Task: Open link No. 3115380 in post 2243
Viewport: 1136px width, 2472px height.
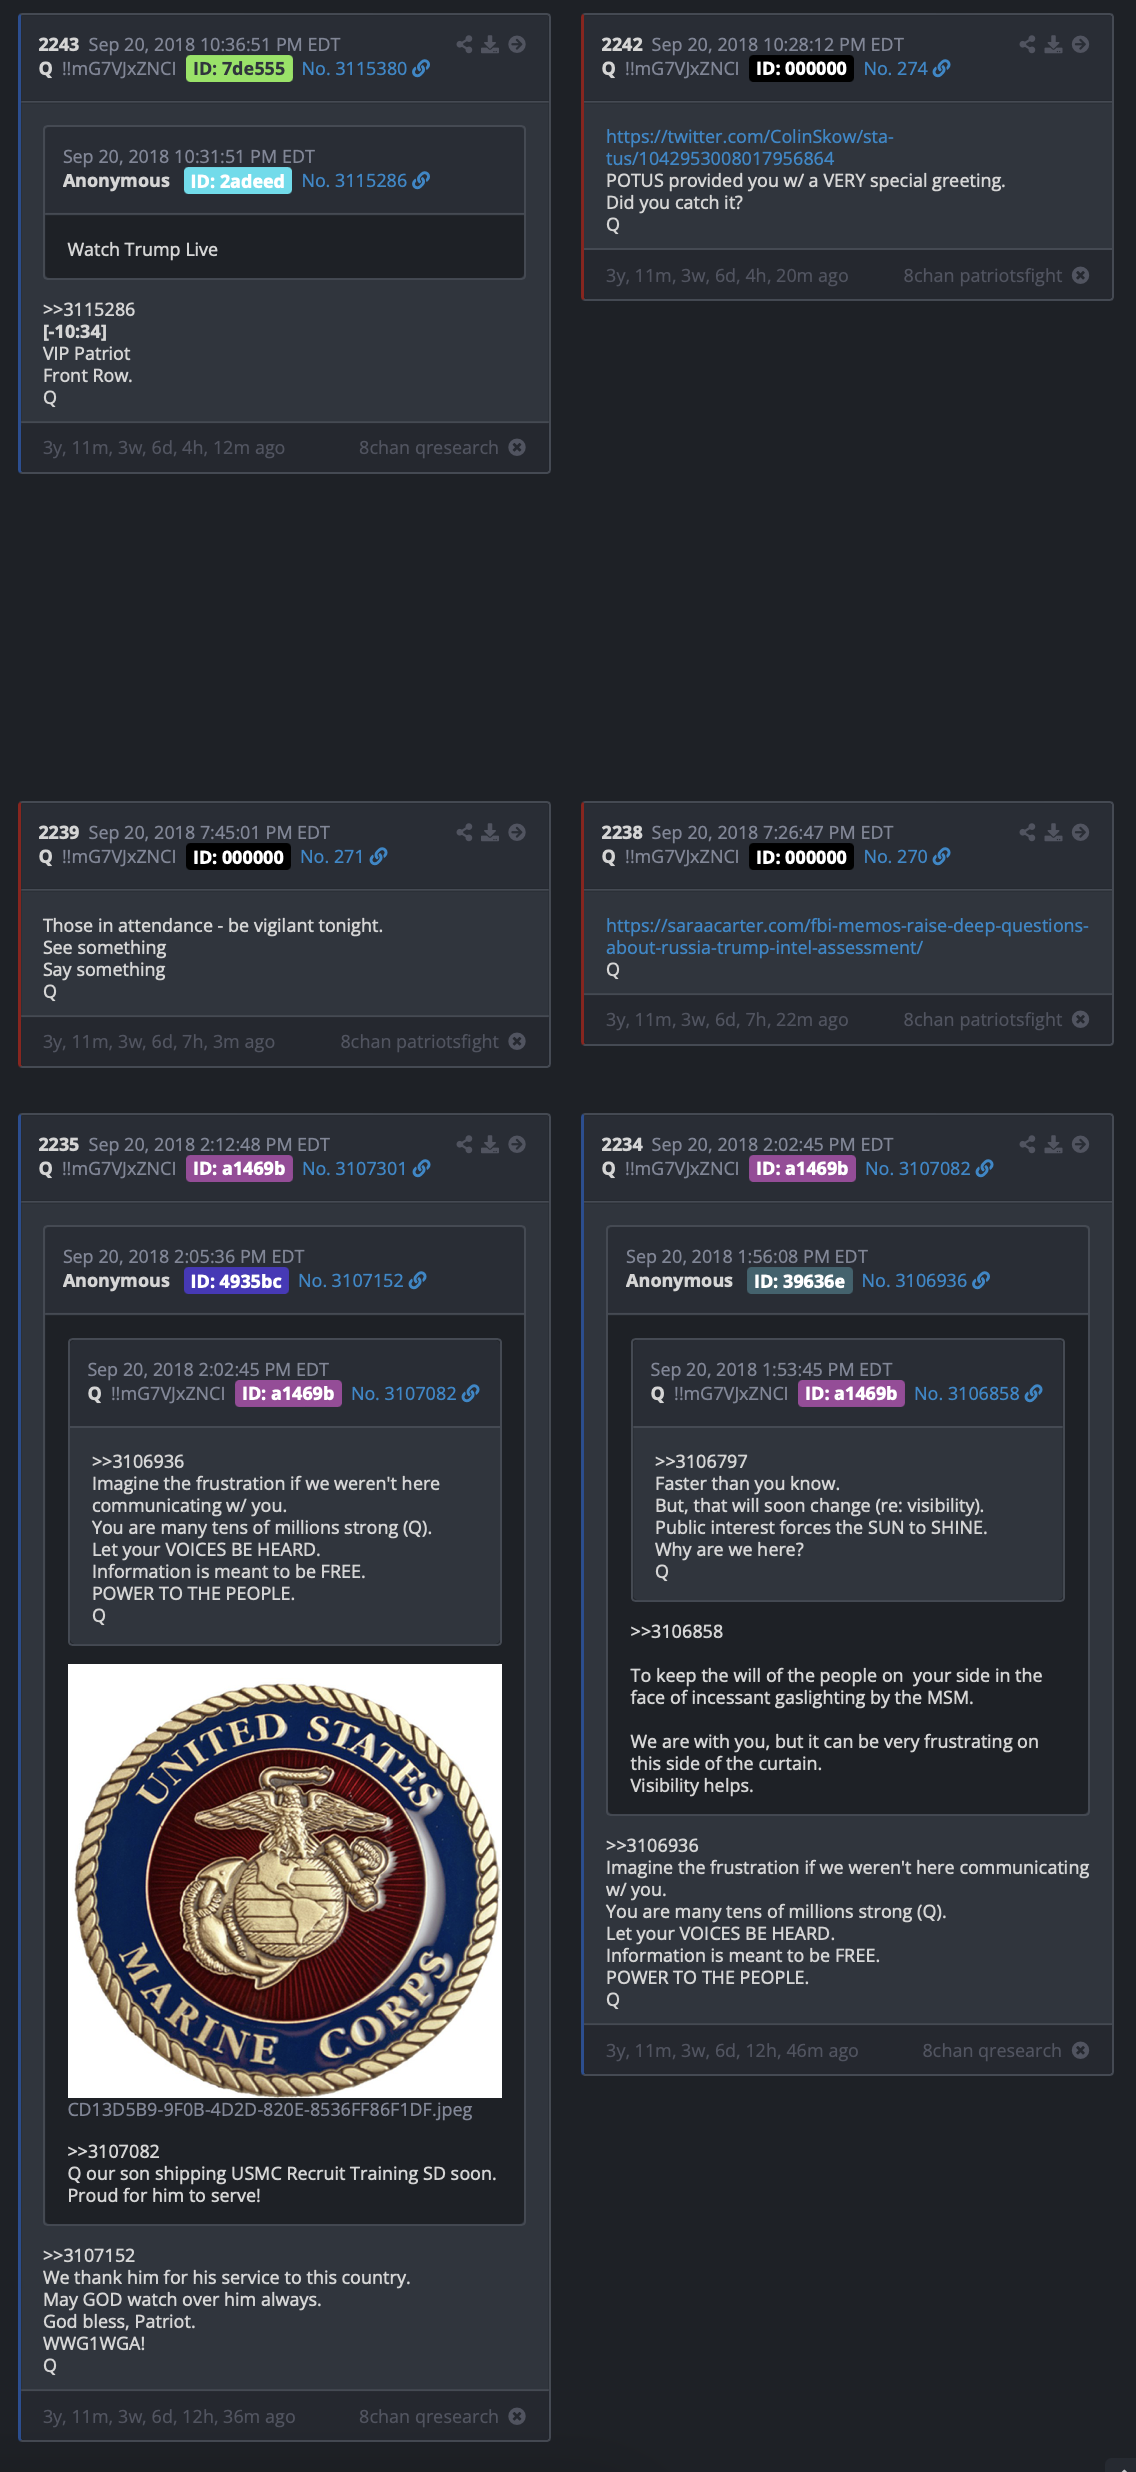Action: tap(366, 69)
